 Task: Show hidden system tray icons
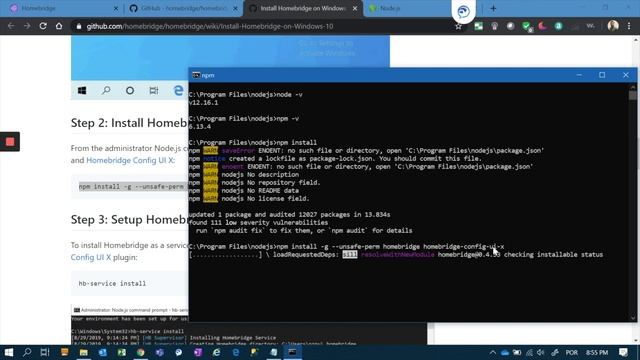coord(493,352)
